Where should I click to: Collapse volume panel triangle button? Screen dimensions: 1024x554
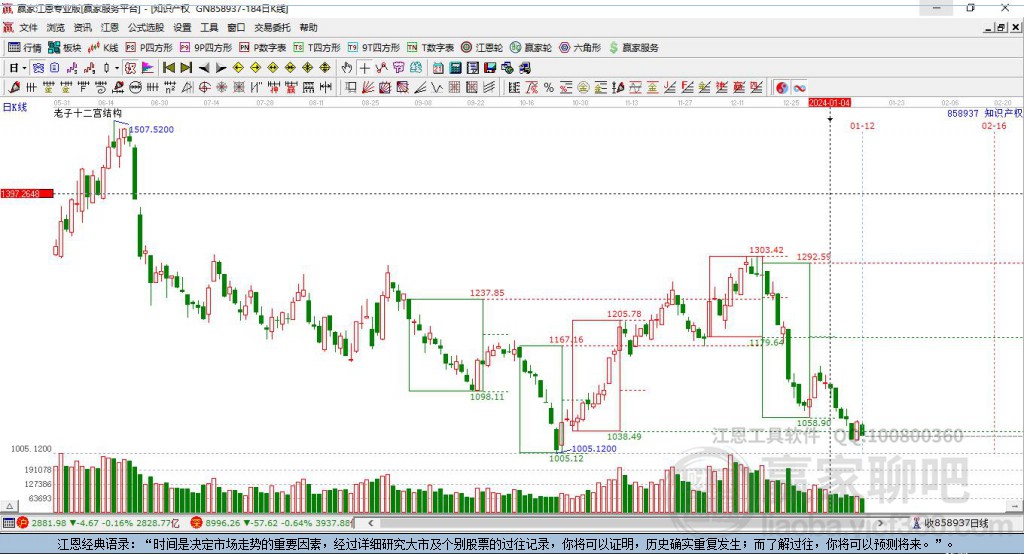click(x=9, y=506)
